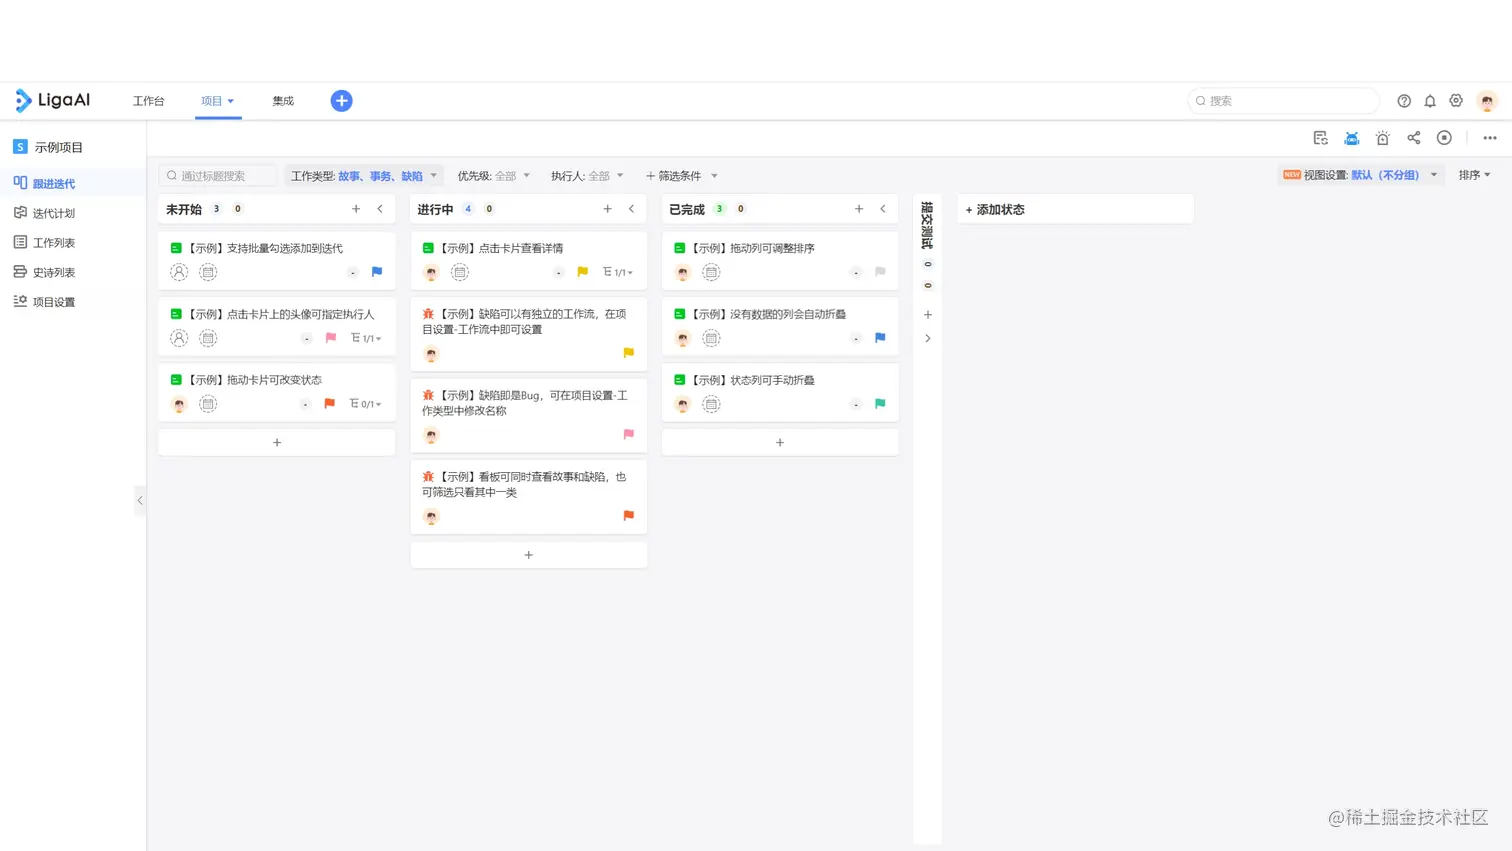The width and height of the screenshot is (1512, 851).
Task: Click the share icon in the toolbar
Action: tap(1414, 138)
